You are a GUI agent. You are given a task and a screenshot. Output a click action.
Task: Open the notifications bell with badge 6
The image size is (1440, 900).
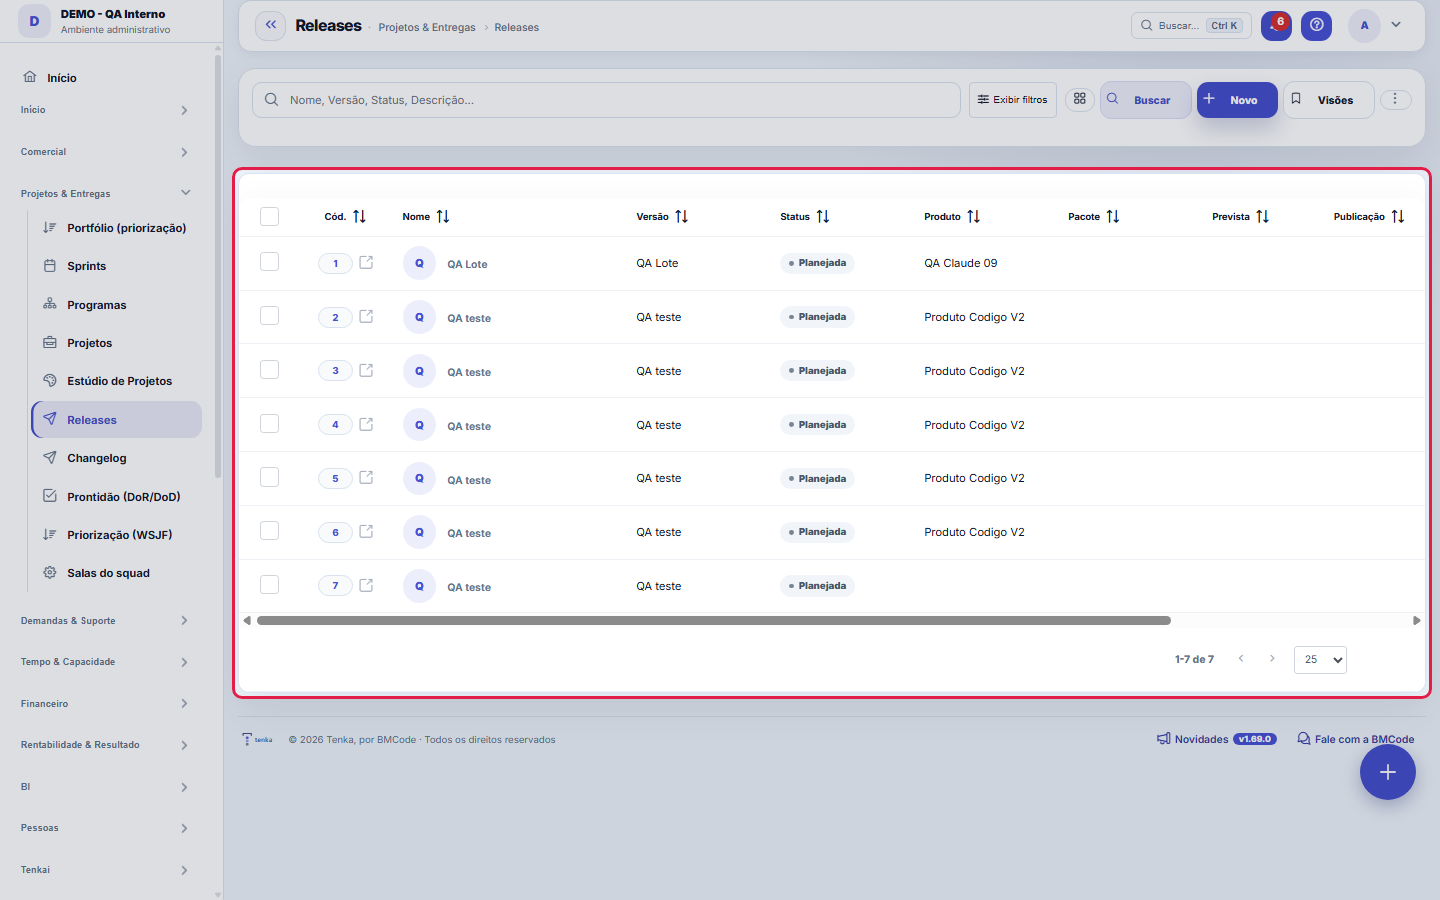pos(1276,26)
